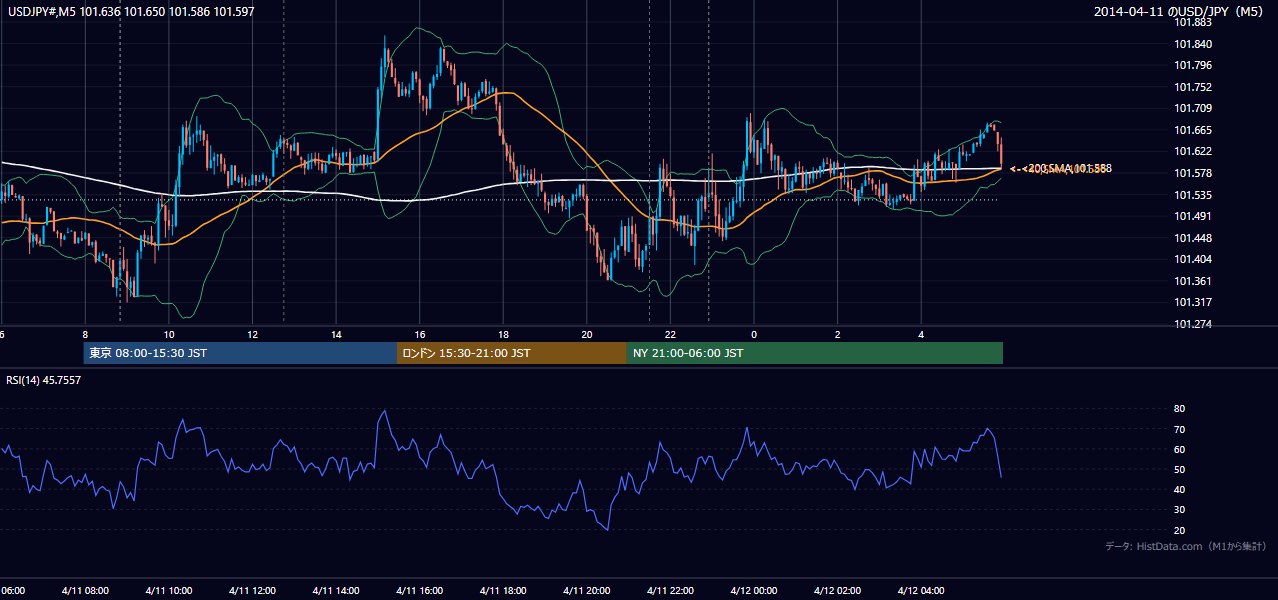Click the RSI 70 level label
Viewport: 1278px width, 600px height.
1179,429
